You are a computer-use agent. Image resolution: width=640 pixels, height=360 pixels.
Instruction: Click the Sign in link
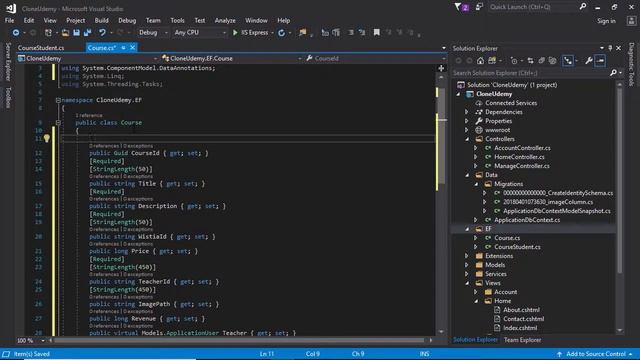(x=606, y=21)
